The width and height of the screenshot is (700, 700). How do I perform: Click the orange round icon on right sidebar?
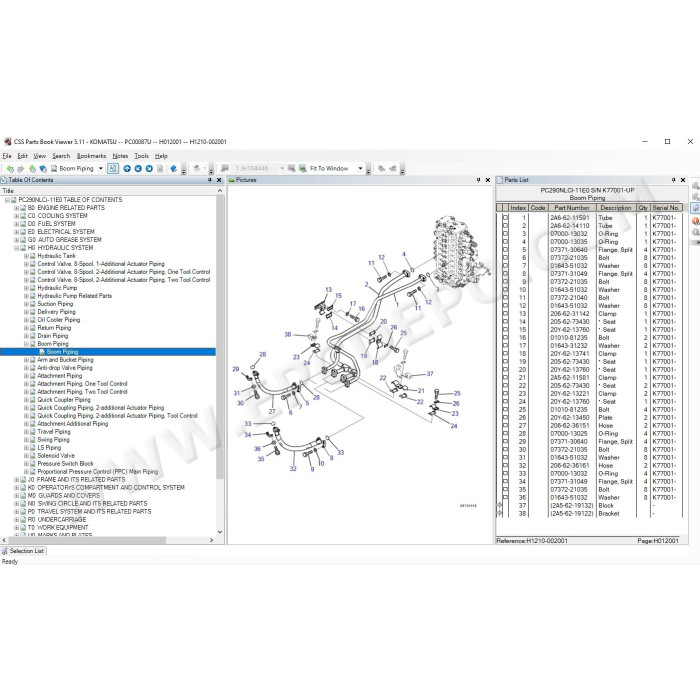click(696, 221)
